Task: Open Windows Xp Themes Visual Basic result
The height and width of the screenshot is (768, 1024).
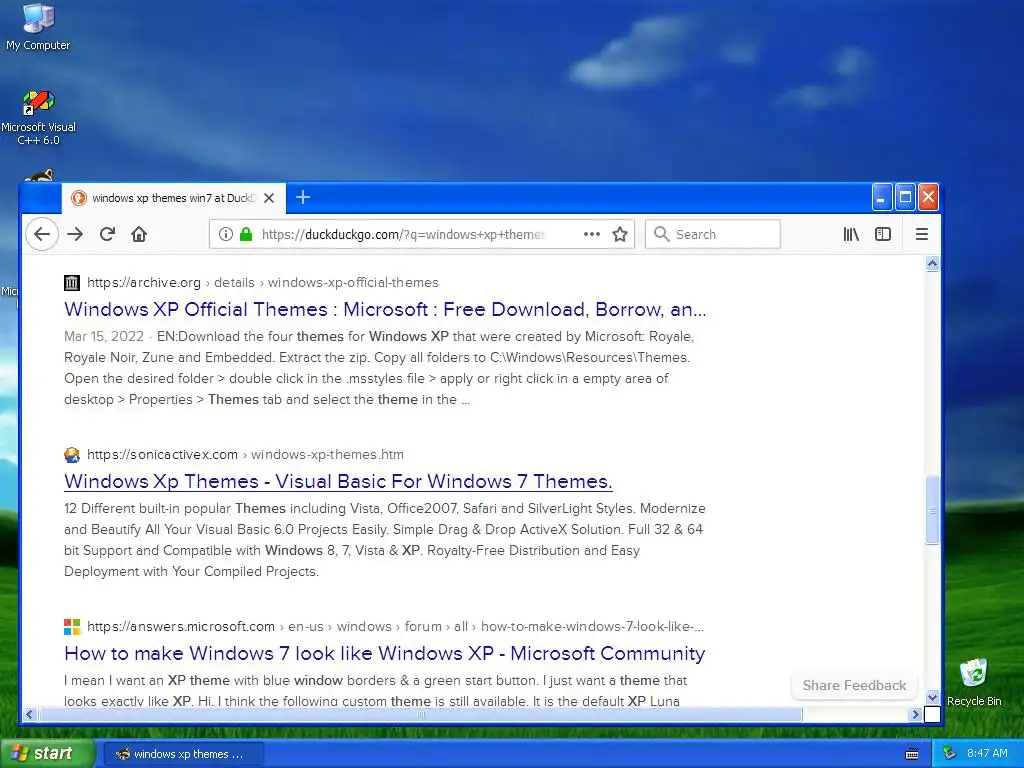Action: tap(338, 481)
